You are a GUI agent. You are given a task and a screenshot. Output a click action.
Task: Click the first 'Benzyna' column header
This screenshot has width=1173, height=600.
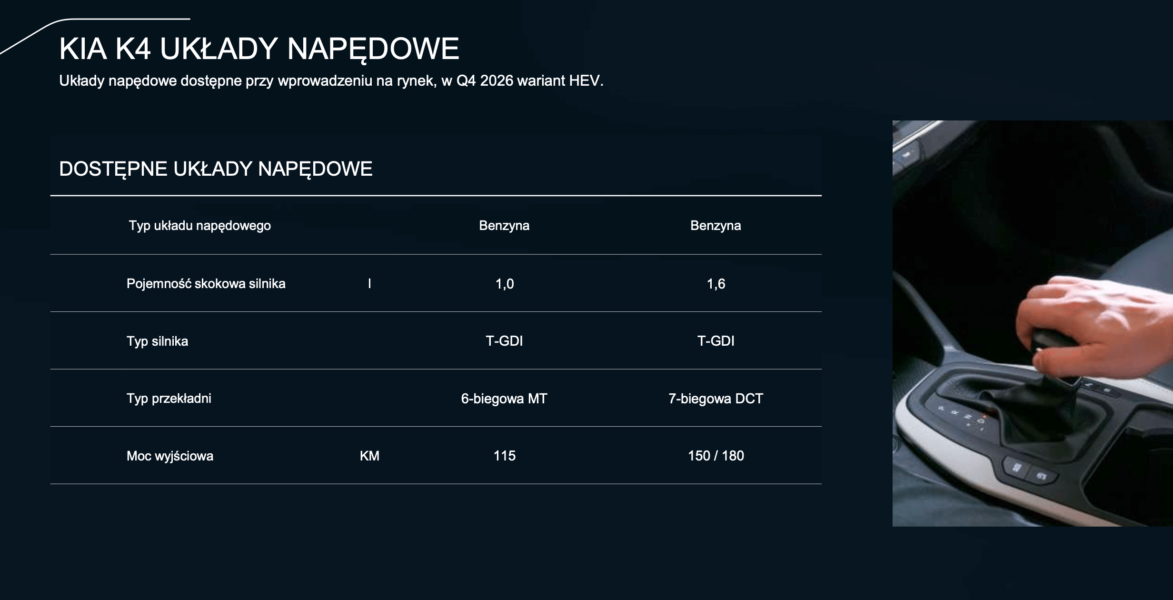click(504, 226)
